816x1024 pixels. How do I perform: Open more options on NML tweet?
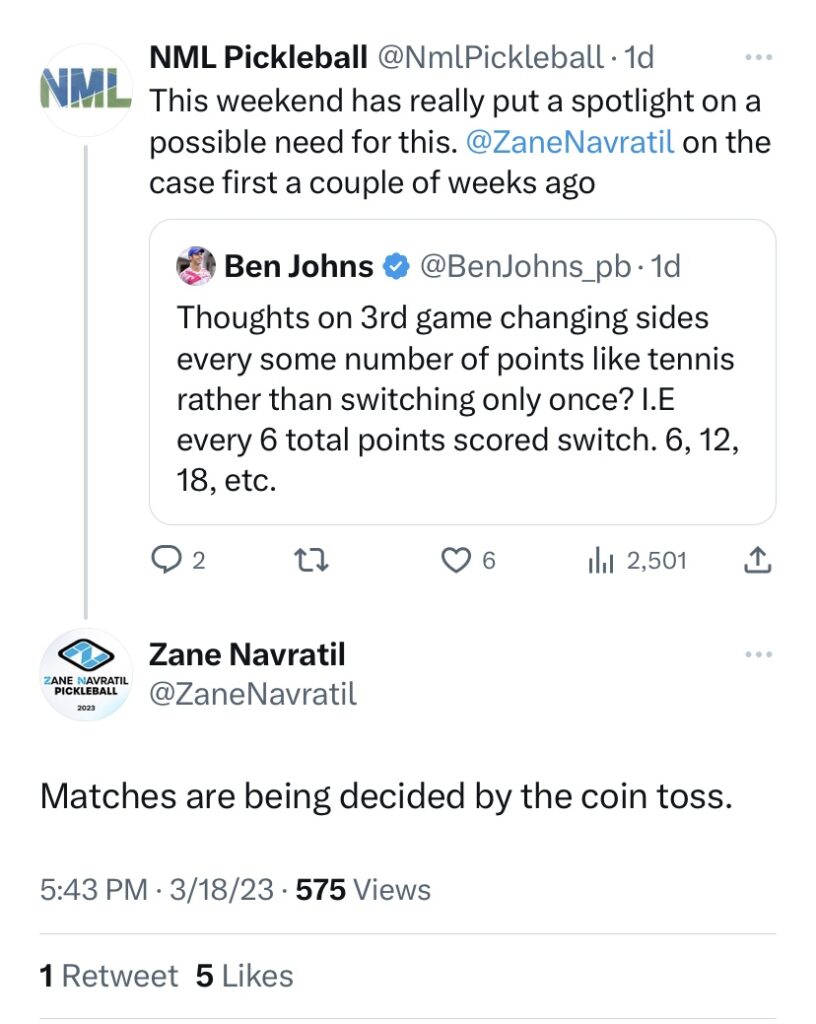[758, 59]
